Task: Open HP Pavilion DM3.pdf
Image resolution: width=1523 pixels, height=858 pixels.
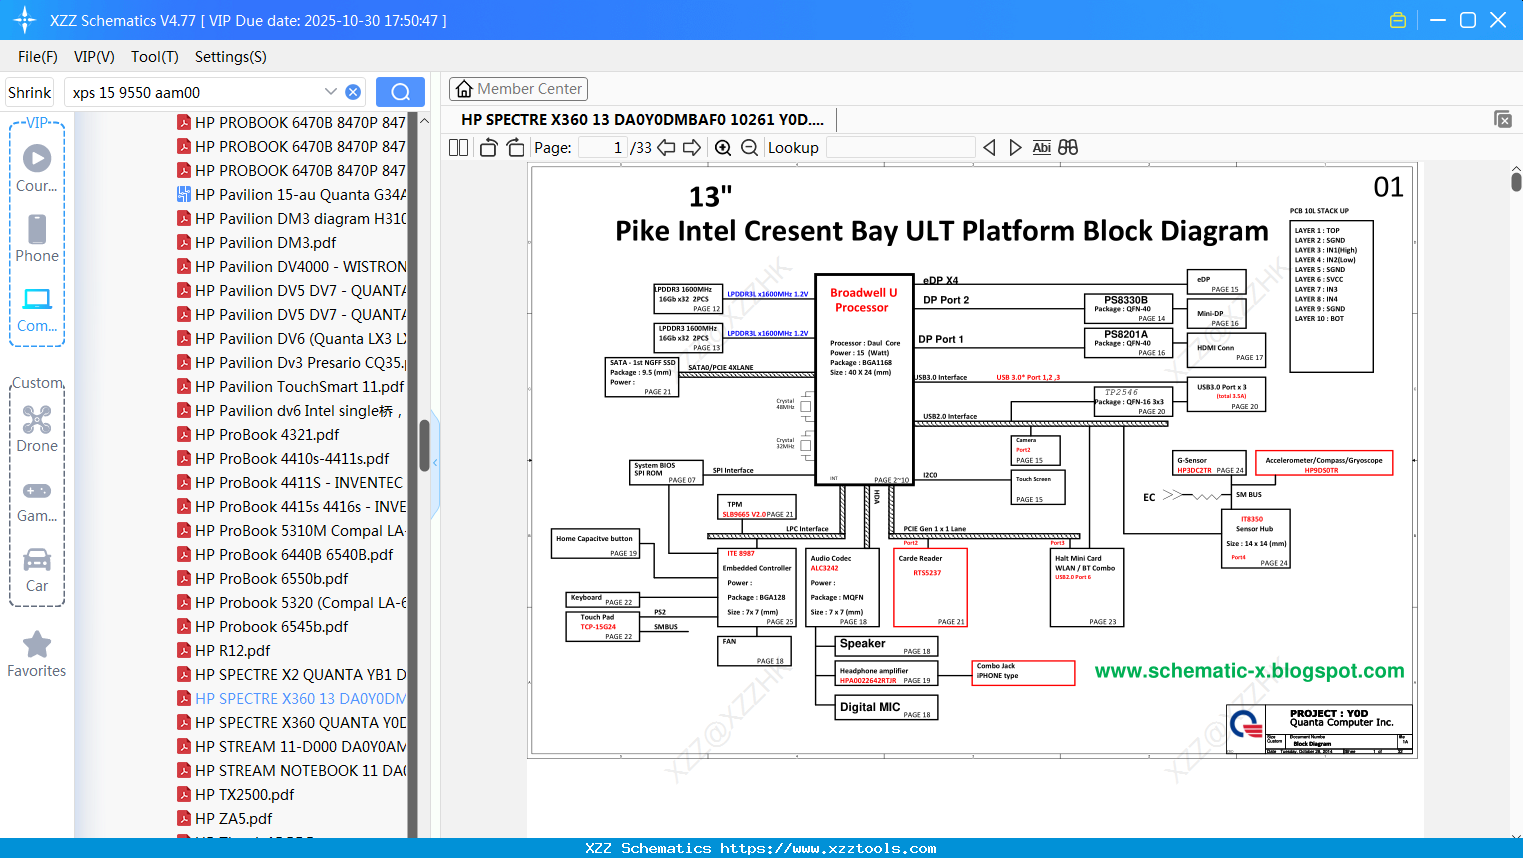Action: [256, 242]
